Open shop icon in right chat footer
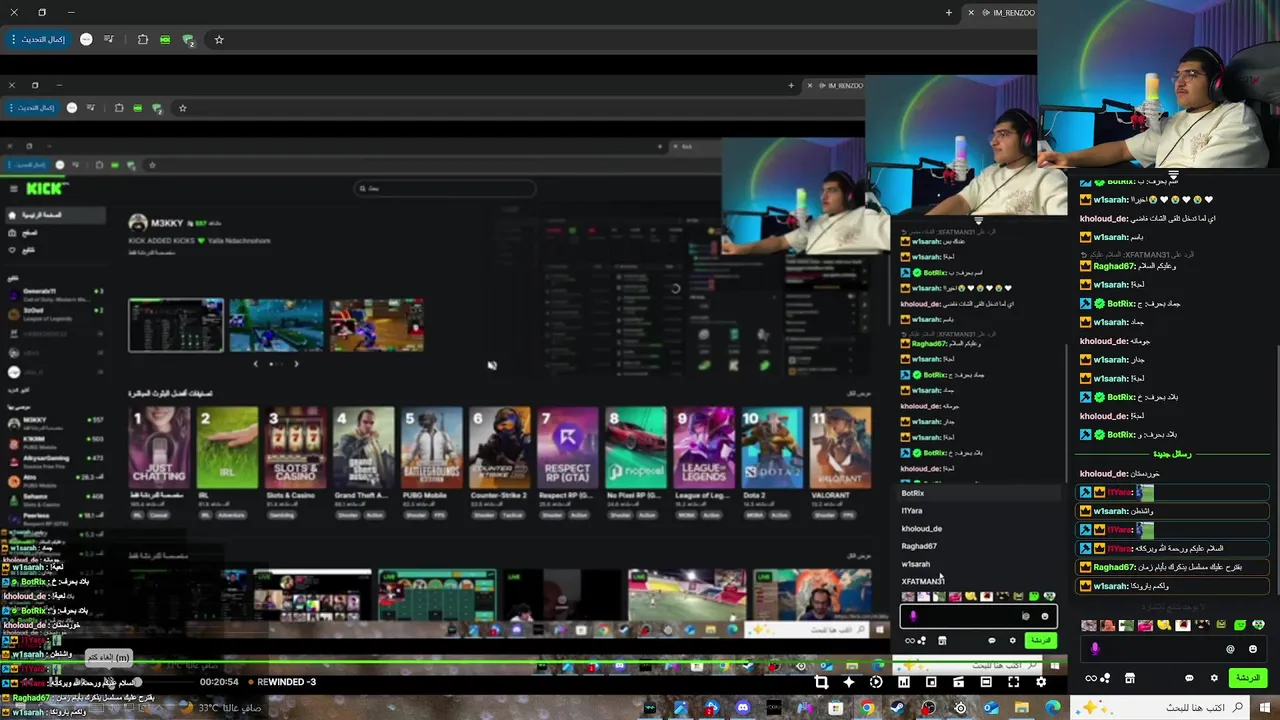Screen dimensions: 1280x720 [x=1130, y=678]
